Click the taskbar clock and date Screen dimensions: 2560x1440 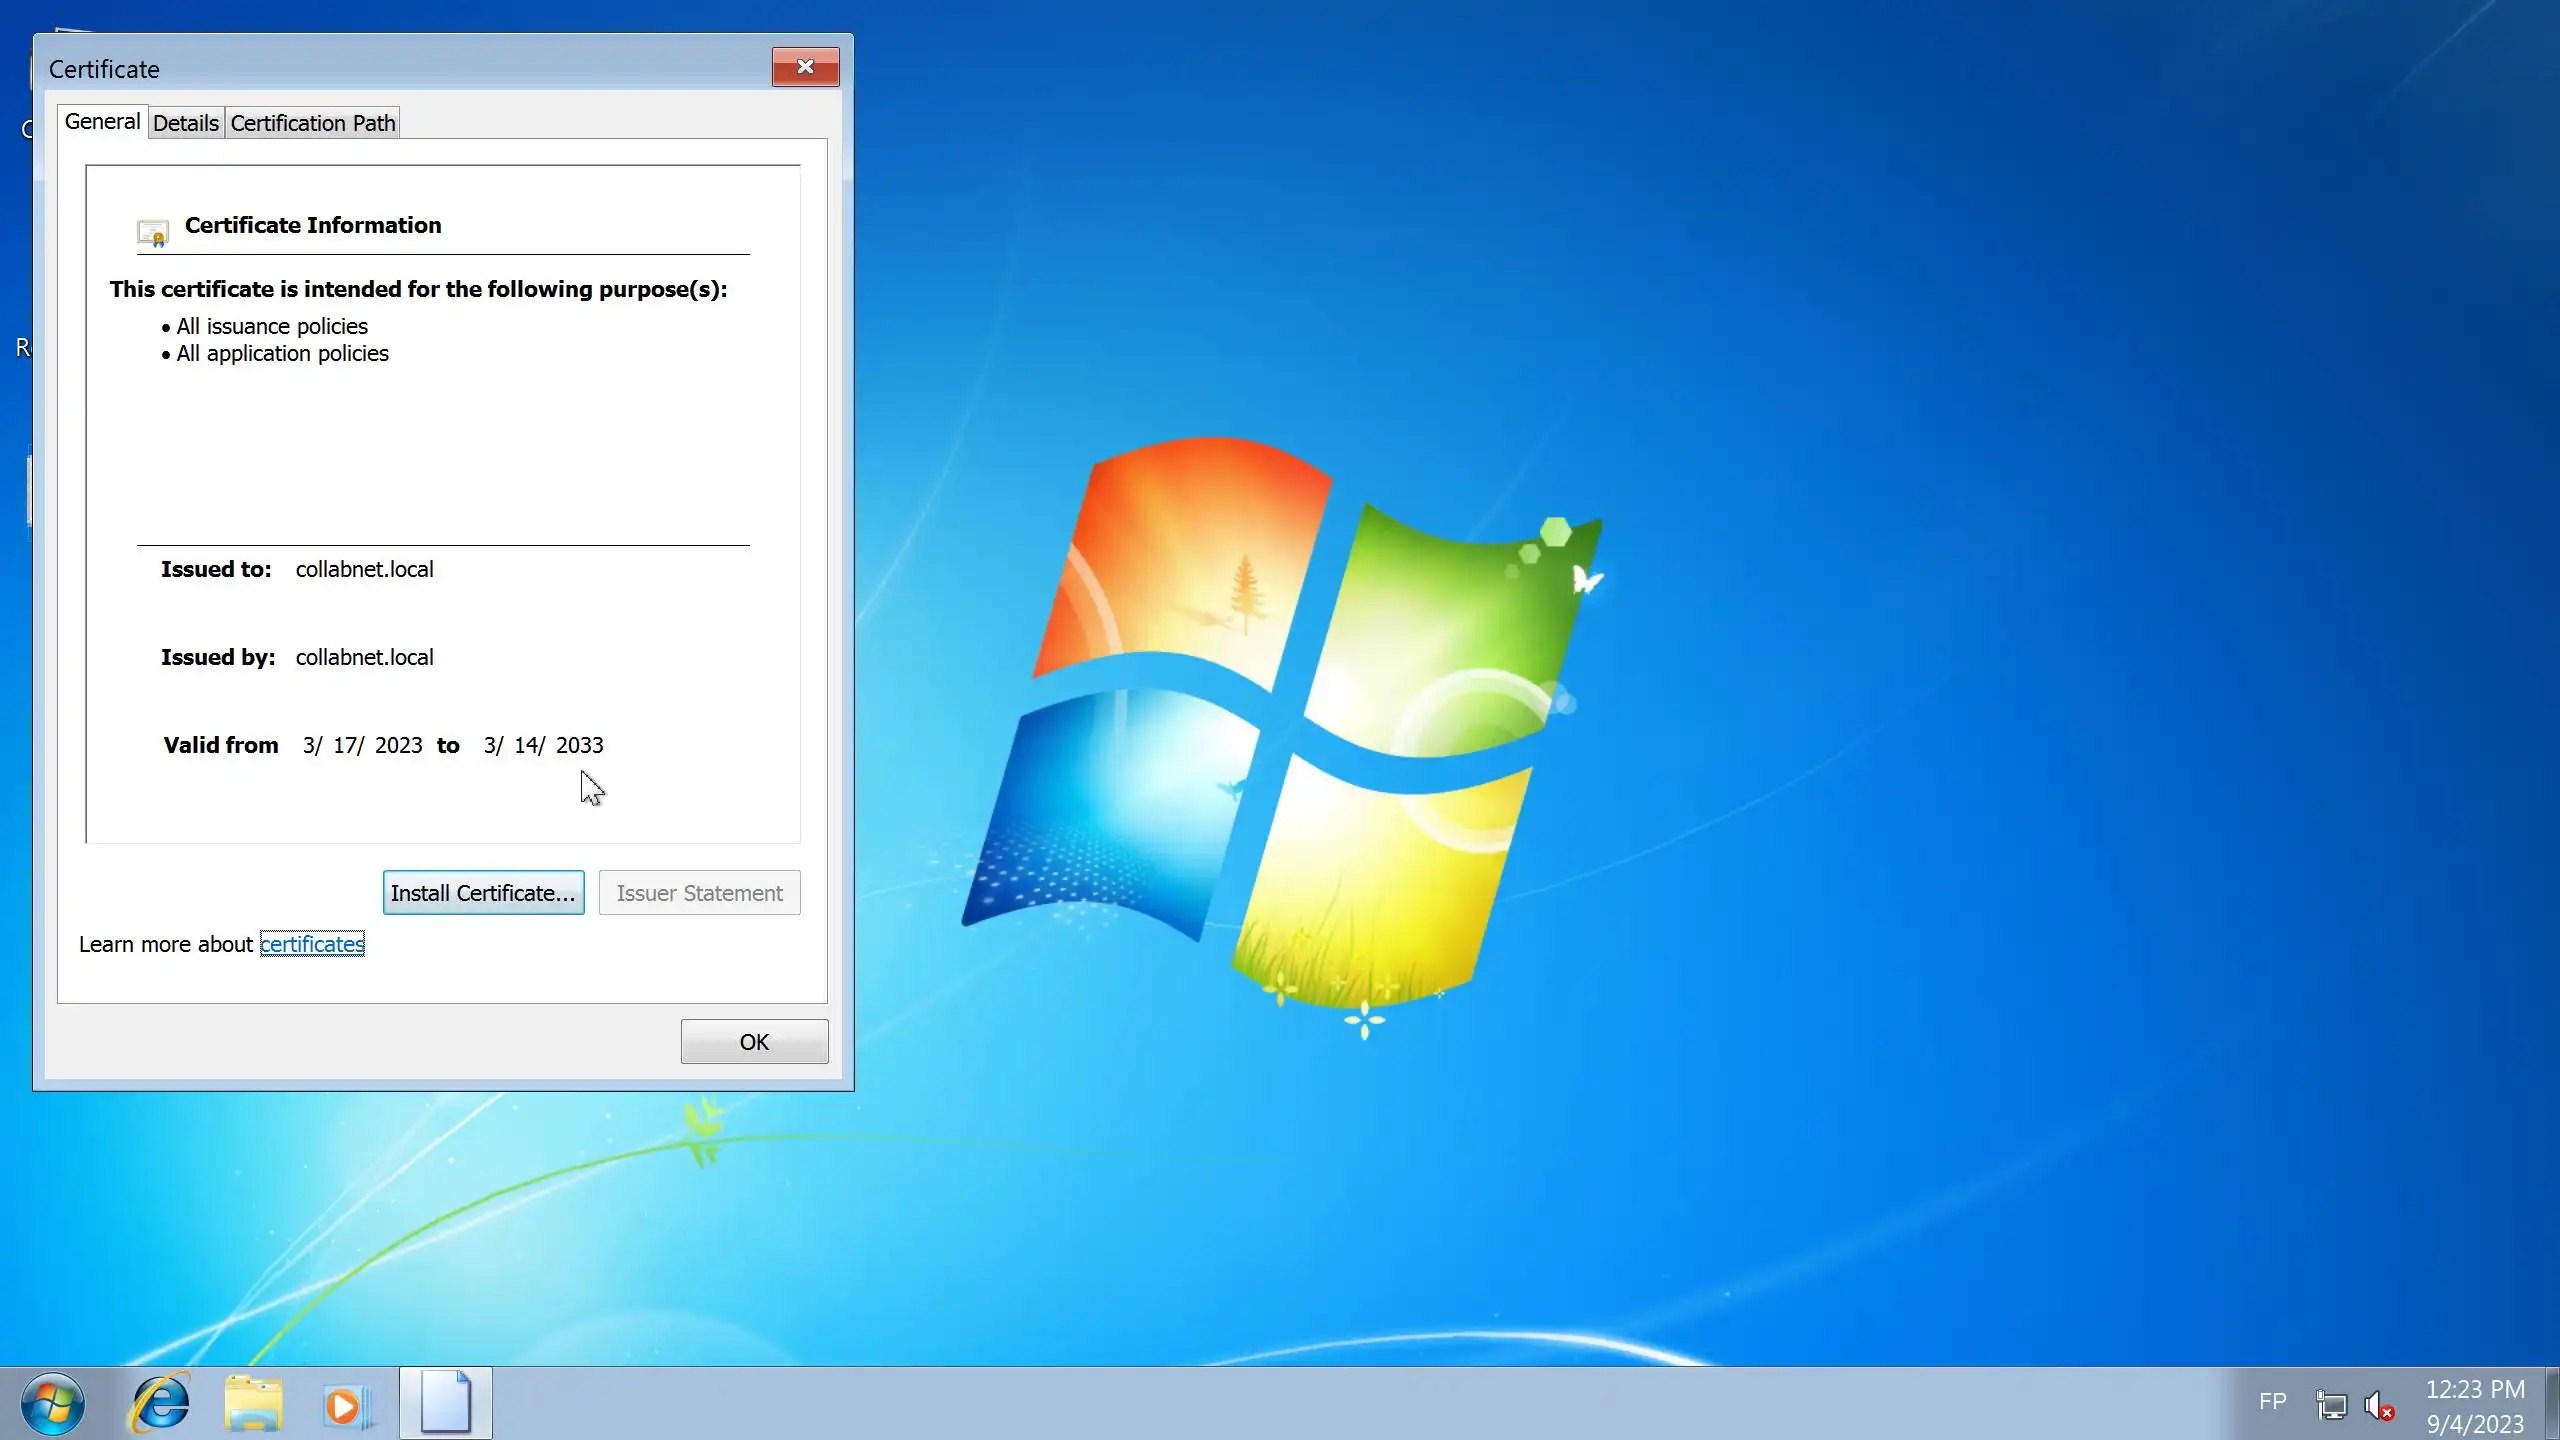click(x=2475, y=1405)
